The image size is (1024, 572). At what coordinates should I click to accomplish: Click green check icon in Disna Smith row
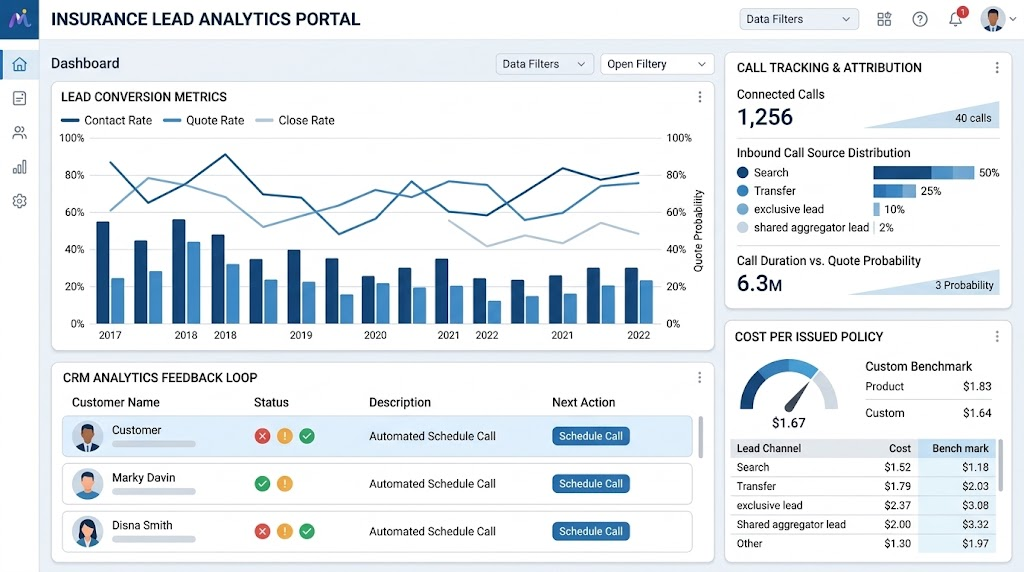pos(307,532)
